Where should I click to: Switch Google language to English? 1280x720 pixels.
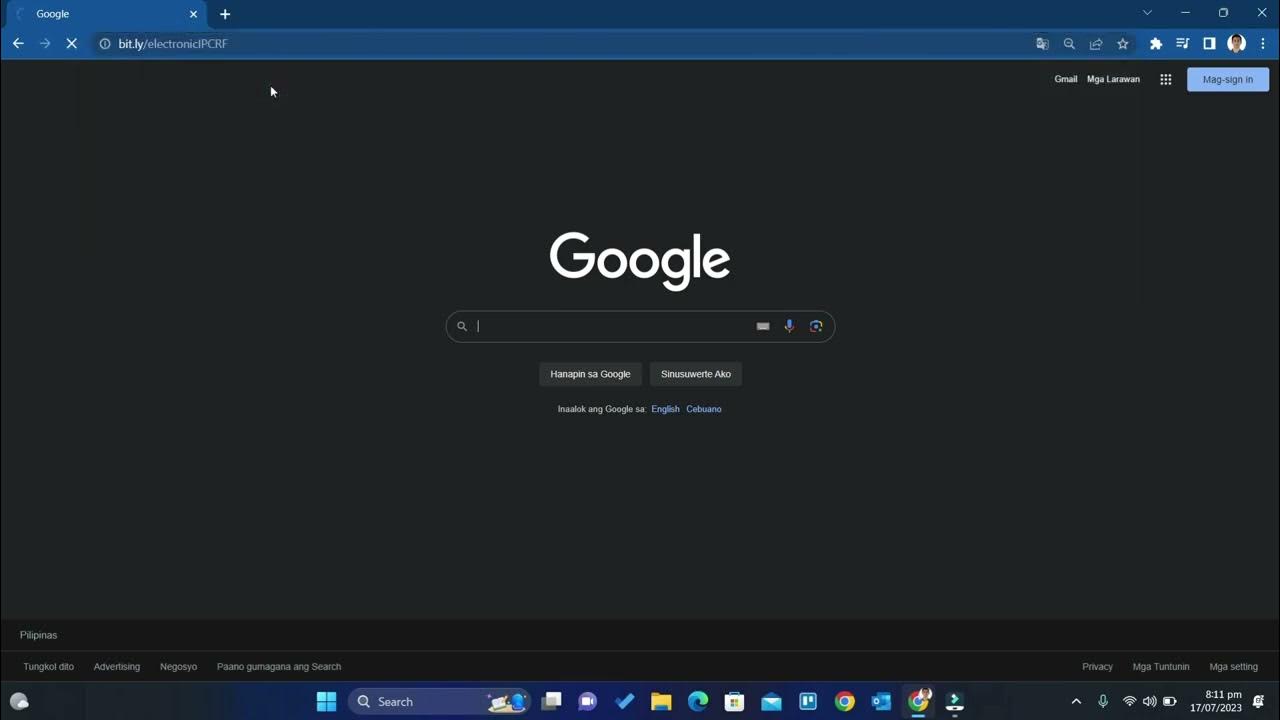[665, 409]
